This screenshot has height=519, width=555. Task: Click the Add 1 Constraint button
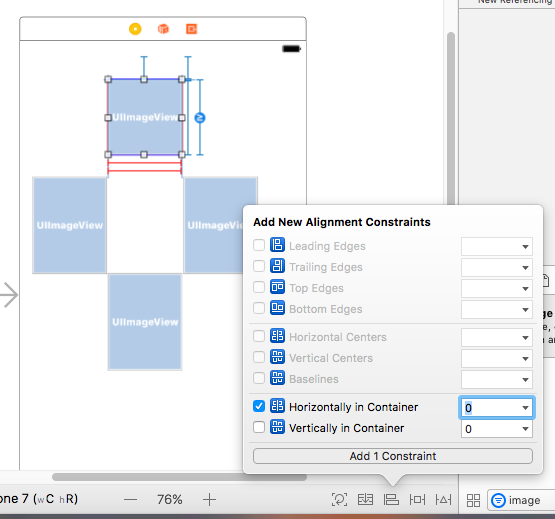[393, 456]
